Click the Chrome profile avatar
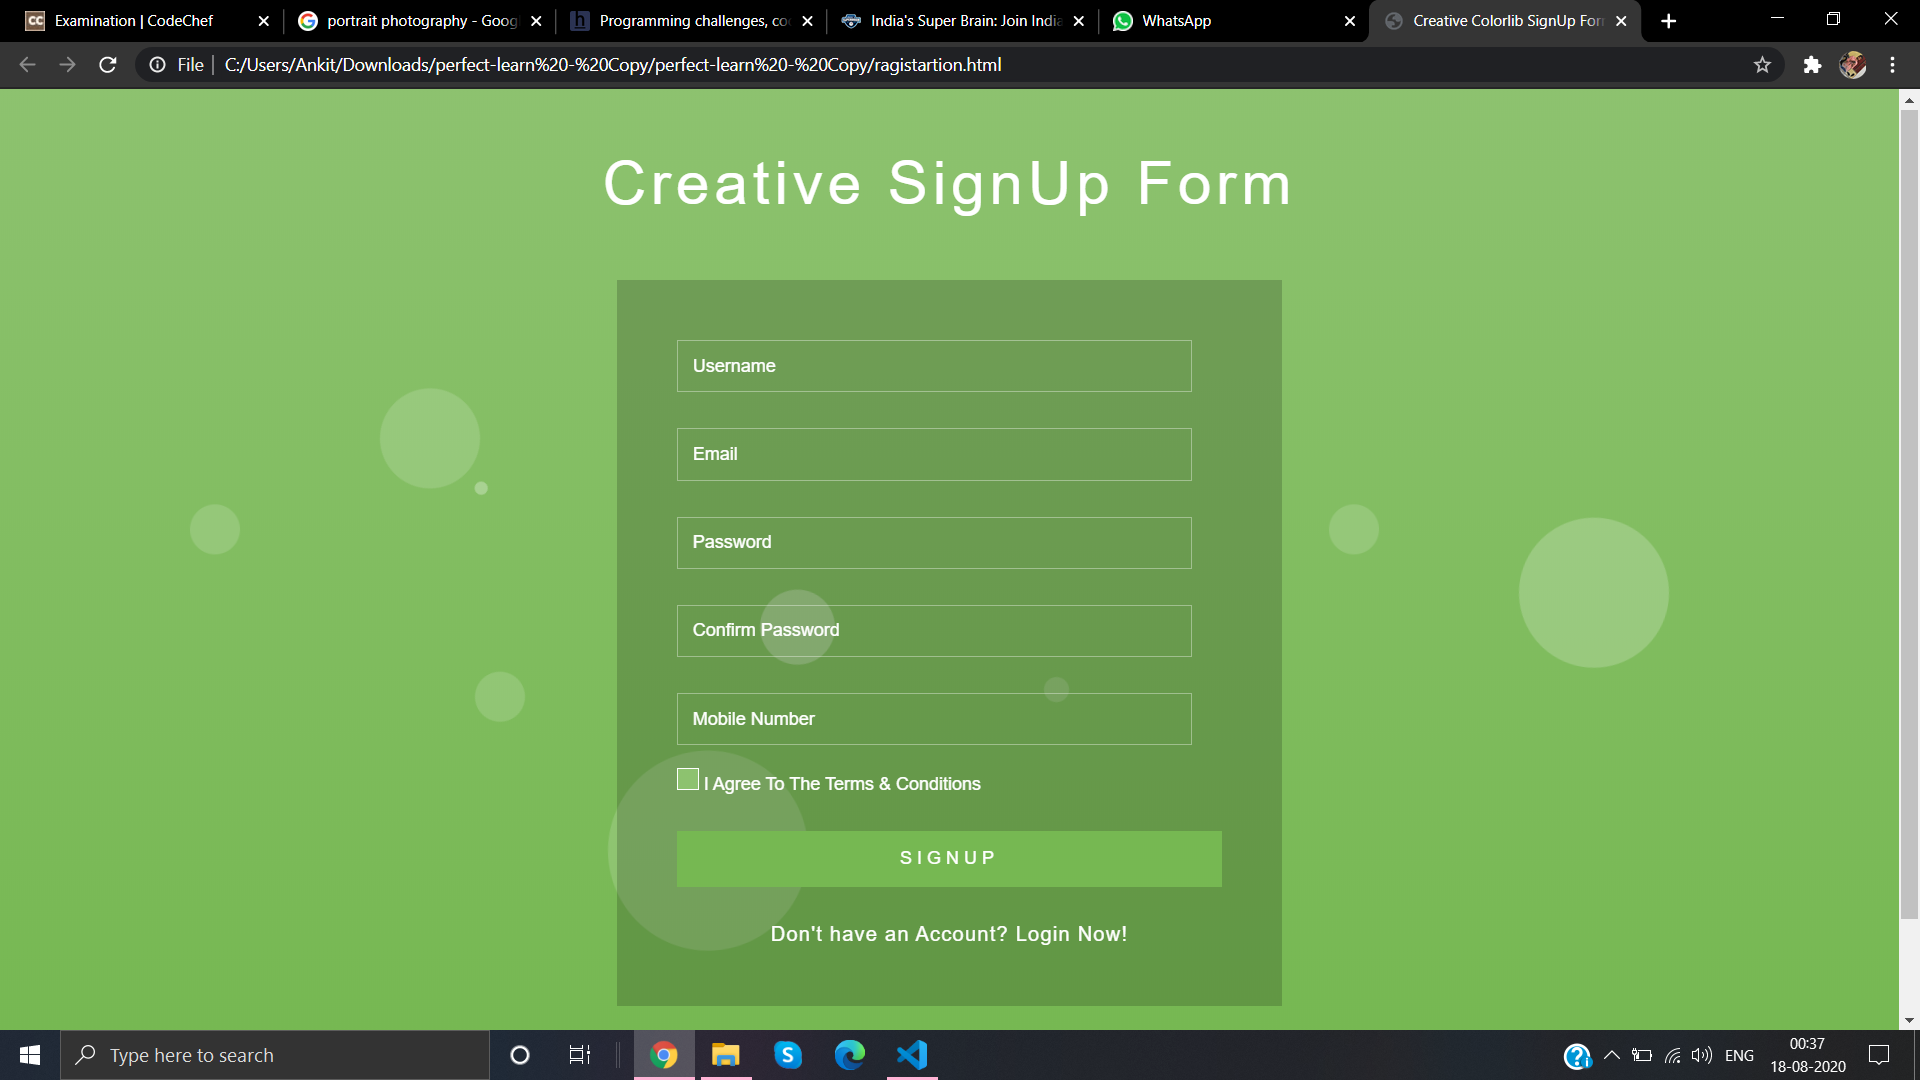 [x=1852, y=65]
